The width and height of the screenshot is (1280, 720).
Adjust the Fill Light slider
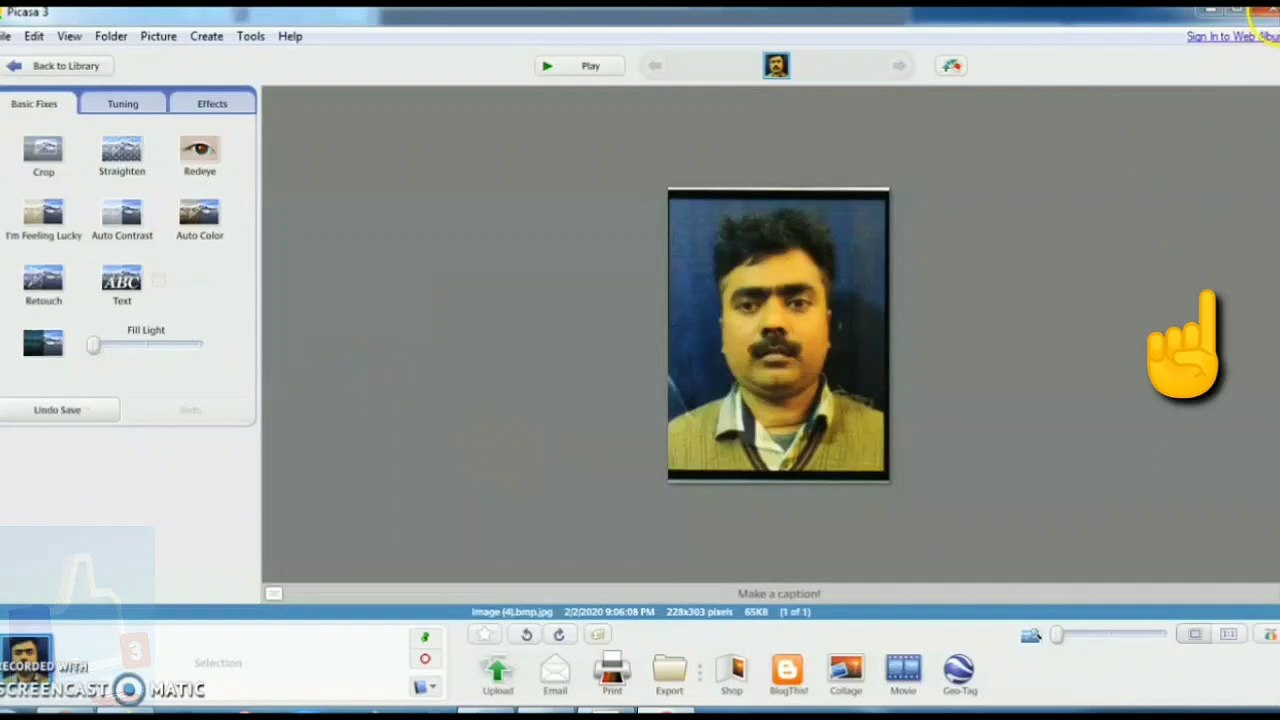click(146, 345)
